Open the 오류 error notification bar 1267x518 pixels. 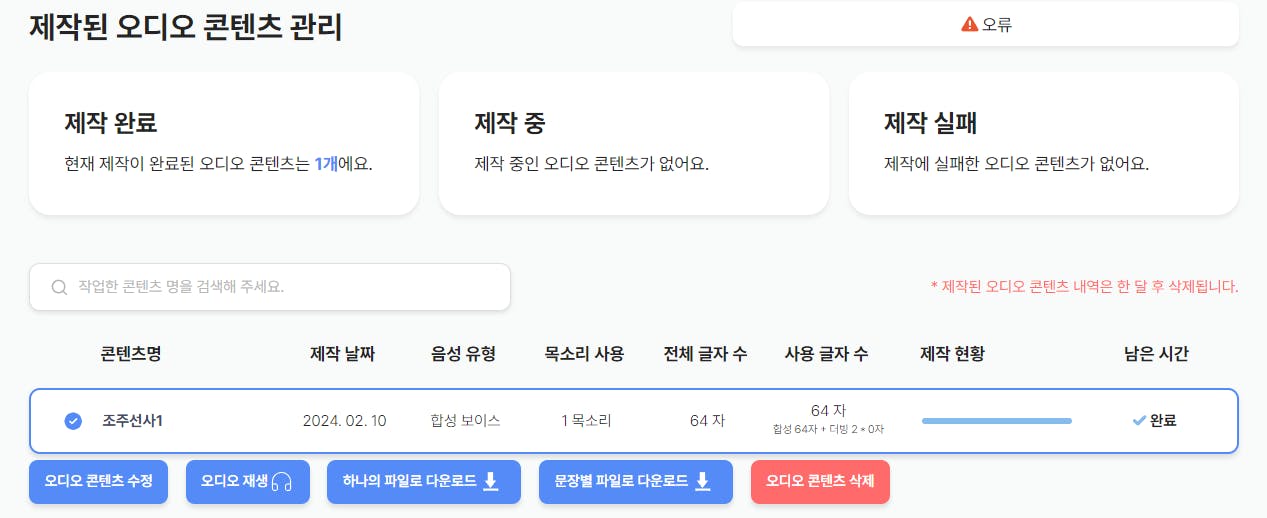(986, 24)
